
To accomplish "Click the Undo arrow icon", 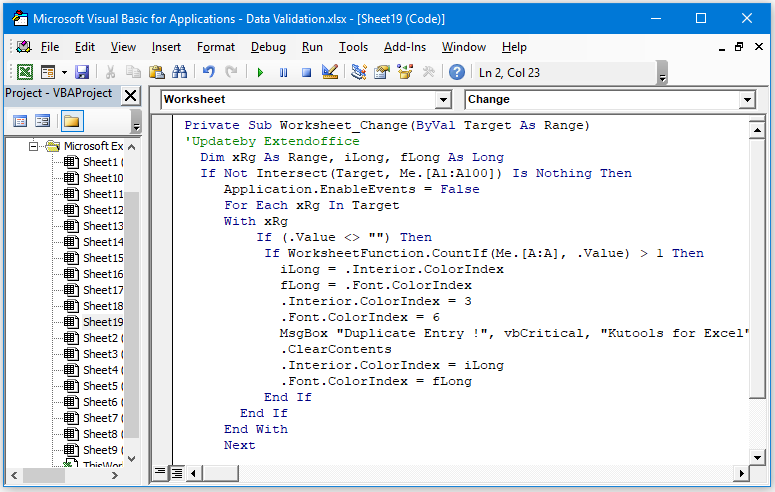I will coord(209,72).
